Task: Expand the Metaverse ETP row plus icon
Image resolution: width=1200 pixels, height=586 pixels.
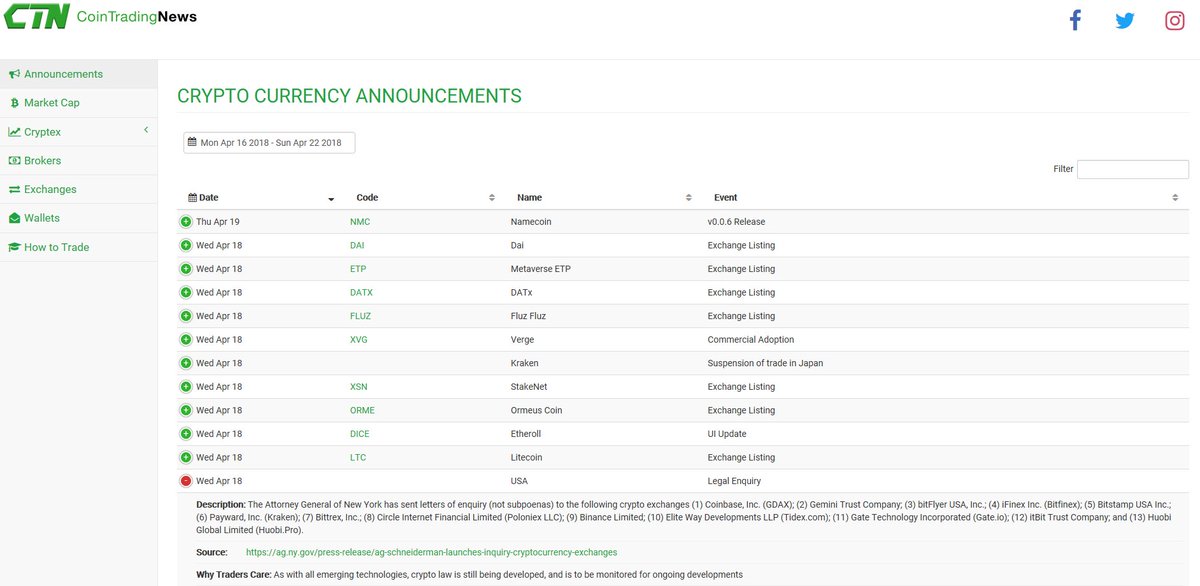Action: click(x=186, y=268)
